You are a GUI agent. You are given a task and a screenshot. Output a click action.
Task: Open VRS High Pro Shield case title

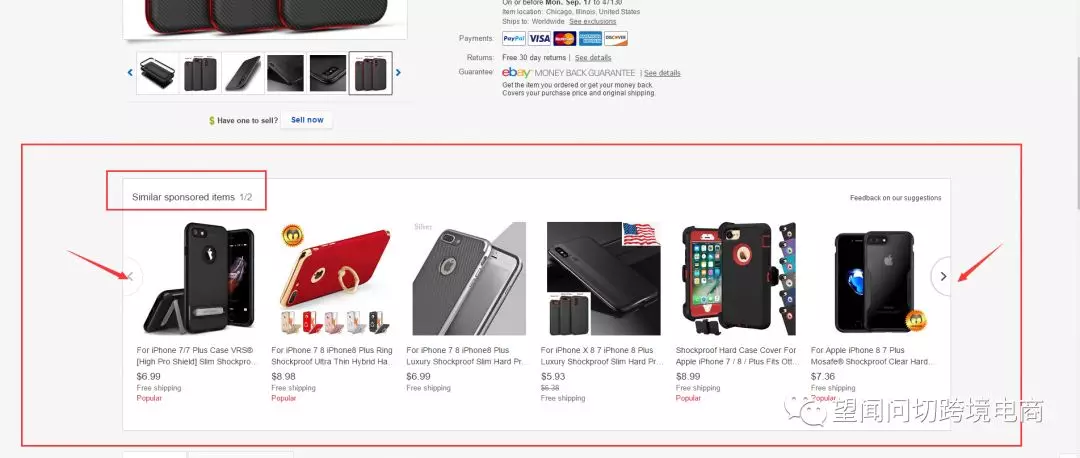(196, 355)
